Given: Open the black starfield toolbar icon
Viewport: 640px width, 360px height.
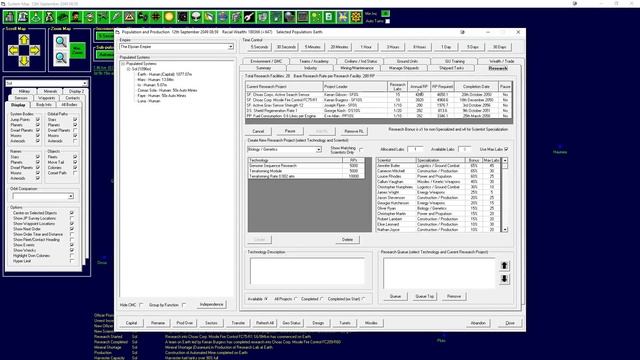Looking at the screenshot, I should [x=182, y=17].
